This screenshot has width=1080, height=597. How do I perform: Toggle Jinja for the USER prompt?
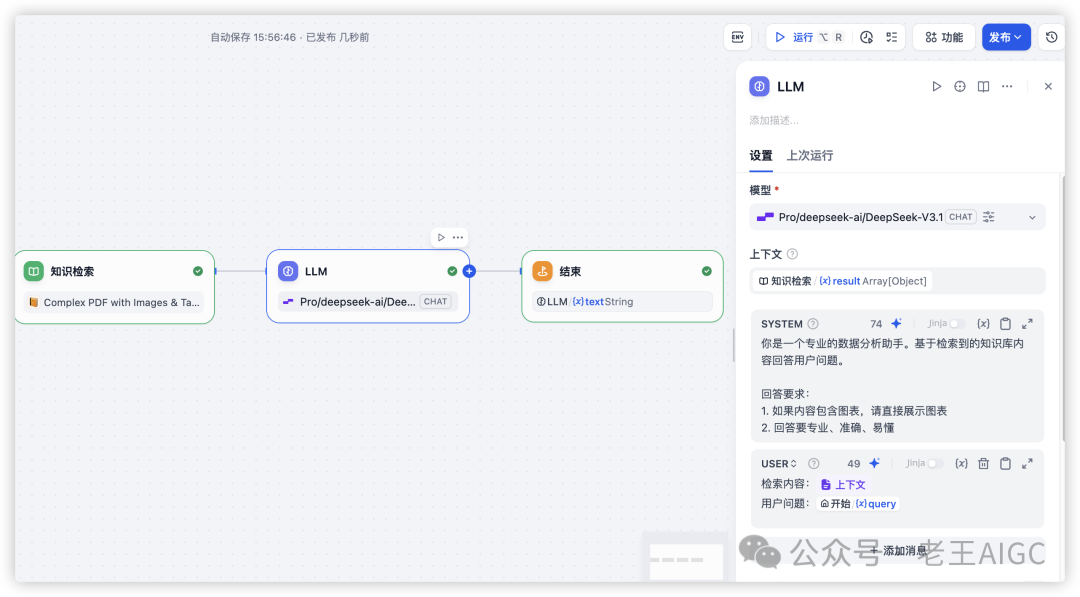(x=935, y=463)
